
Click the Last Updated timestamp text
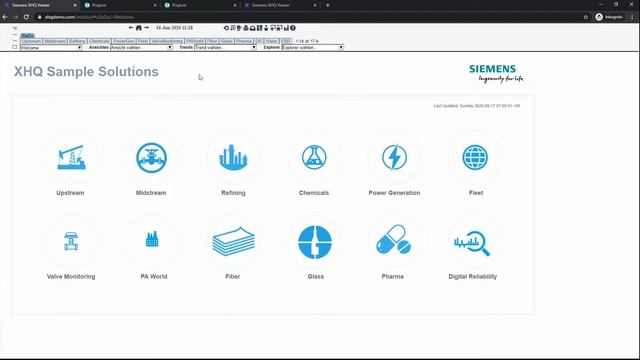477,106
